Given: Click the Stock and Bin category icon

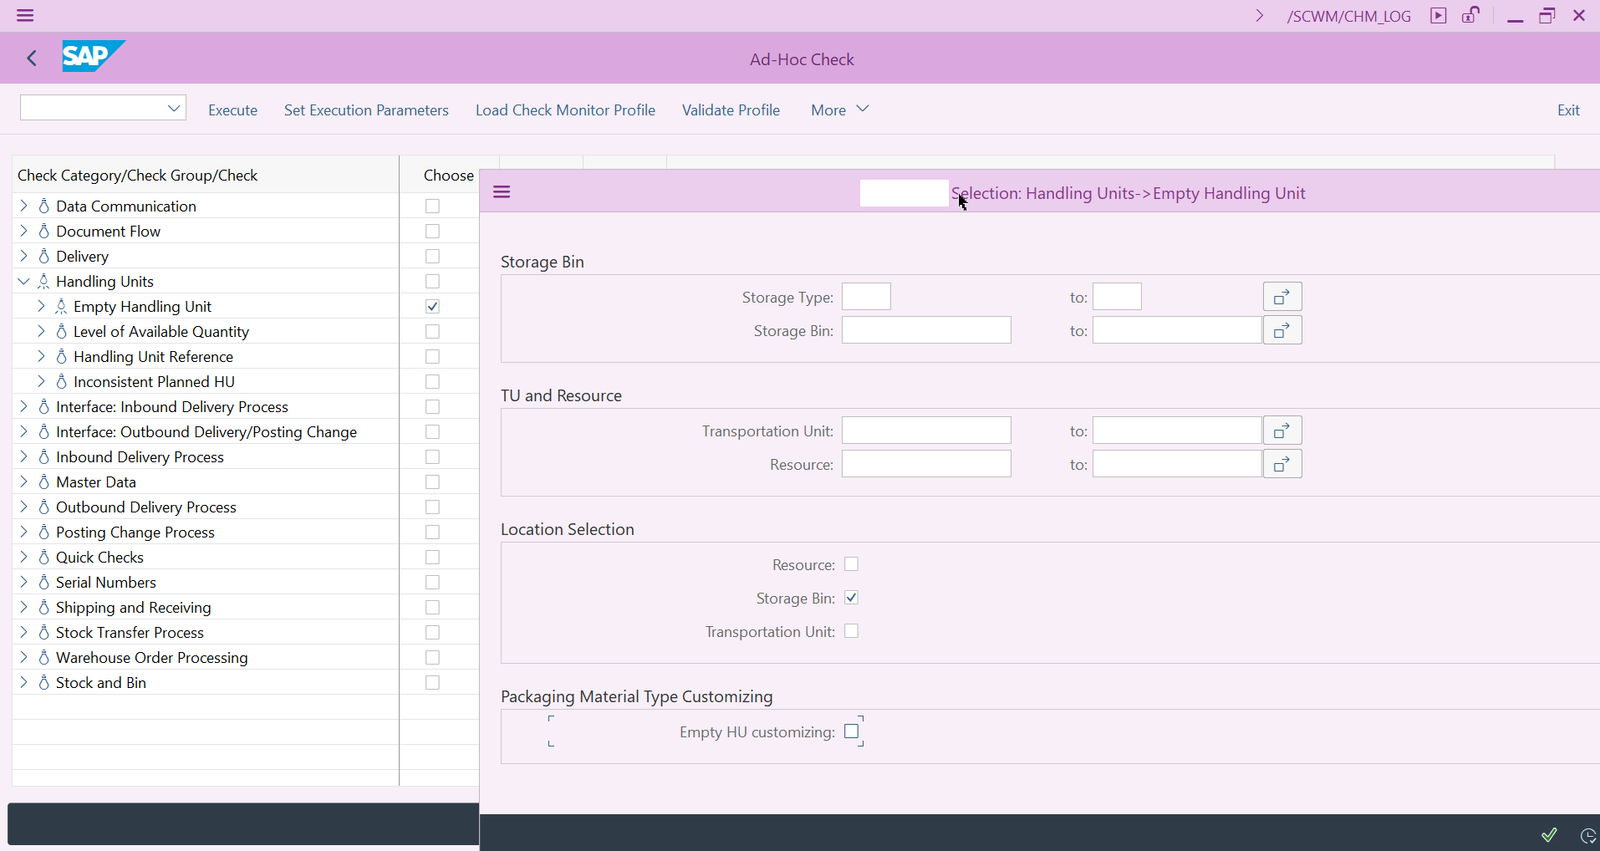Looking at the screenshot, I should pos(44,683).
